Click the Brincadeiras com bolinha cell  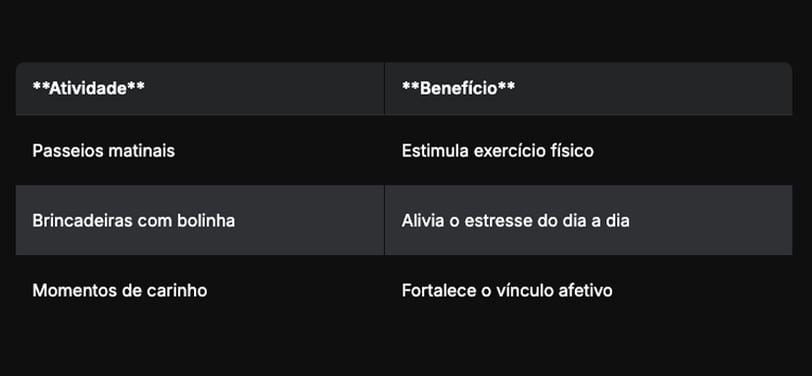(x=200, y=220)
